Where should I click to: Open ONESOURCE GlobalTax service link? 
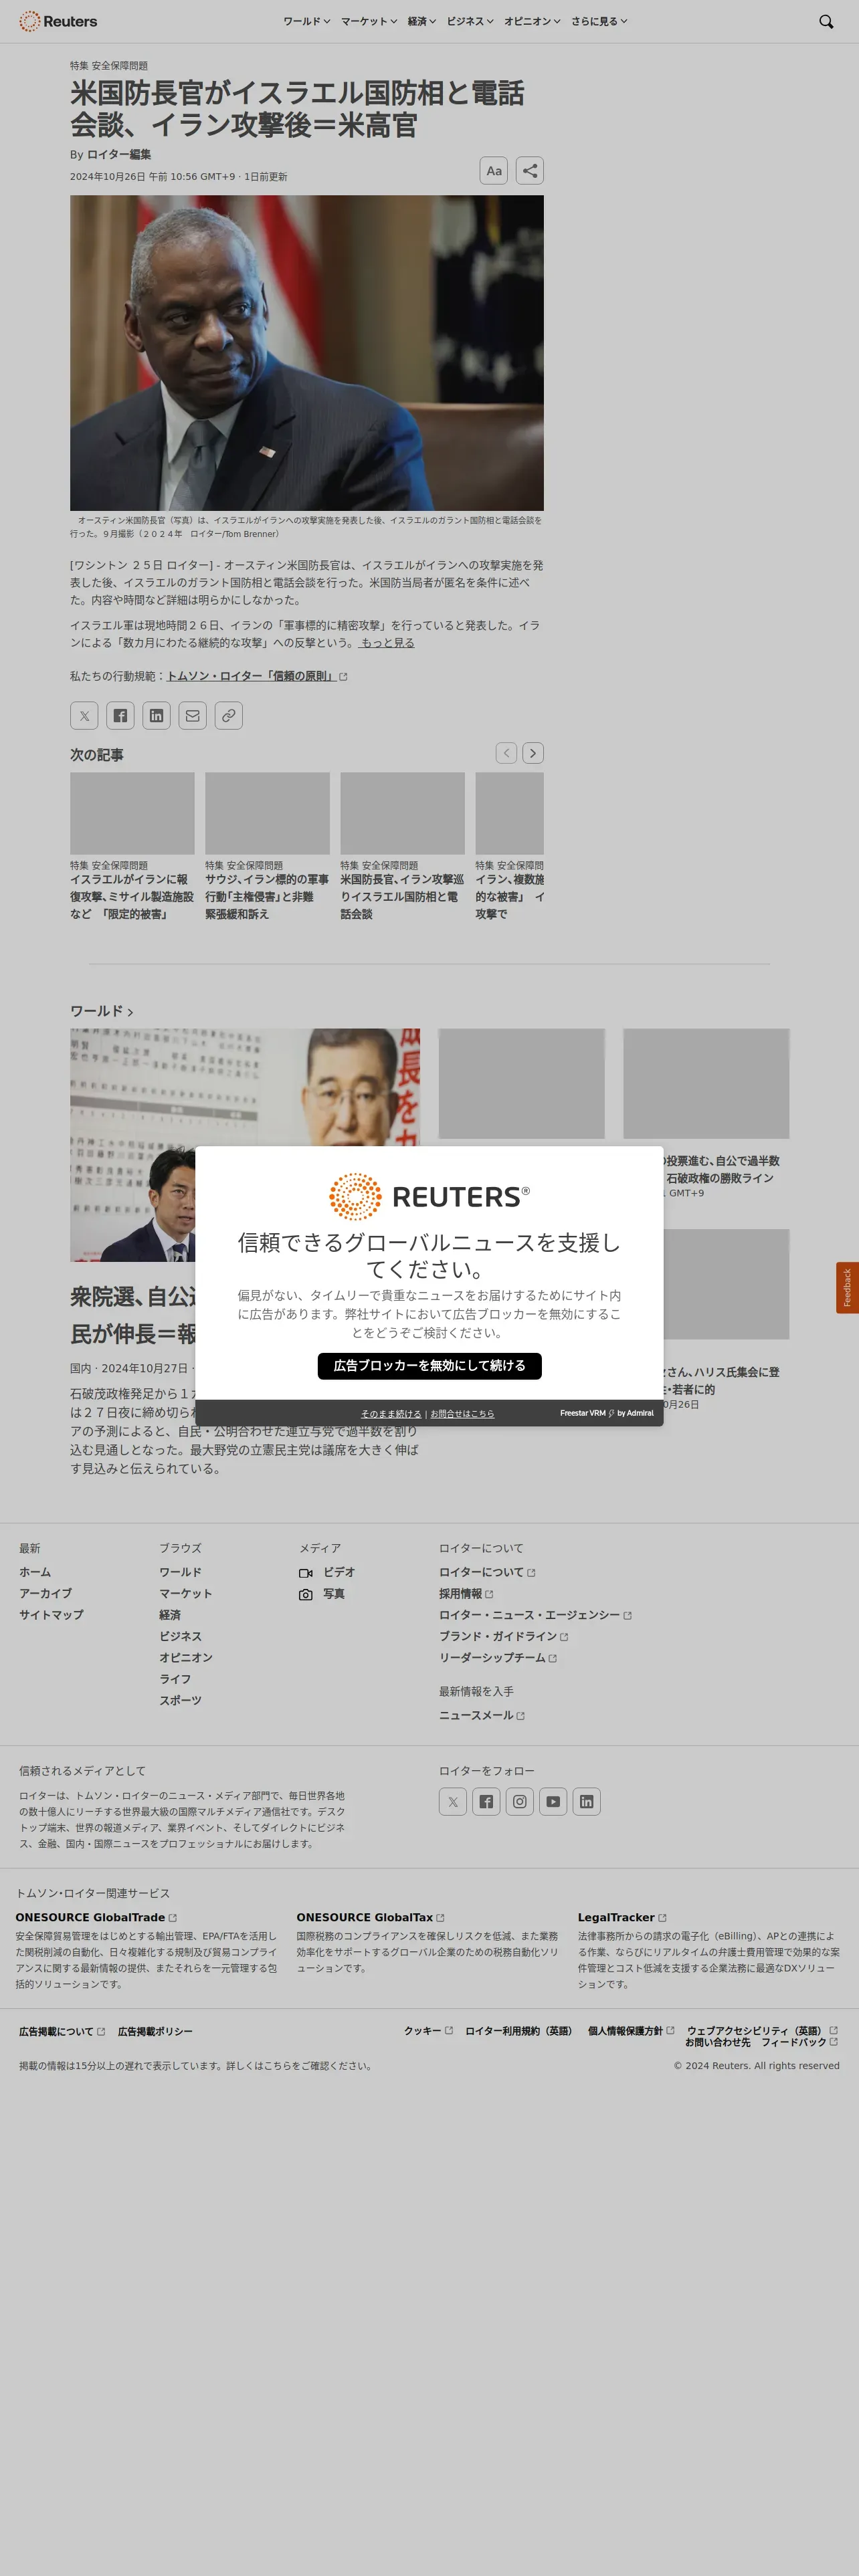point(370,1918)
